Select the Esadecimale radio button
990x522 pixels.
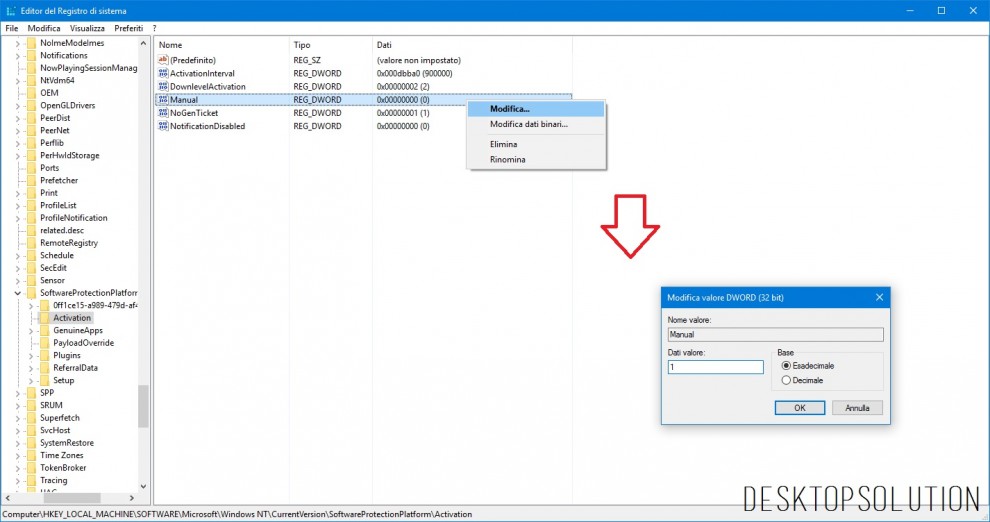pos(786,366)
